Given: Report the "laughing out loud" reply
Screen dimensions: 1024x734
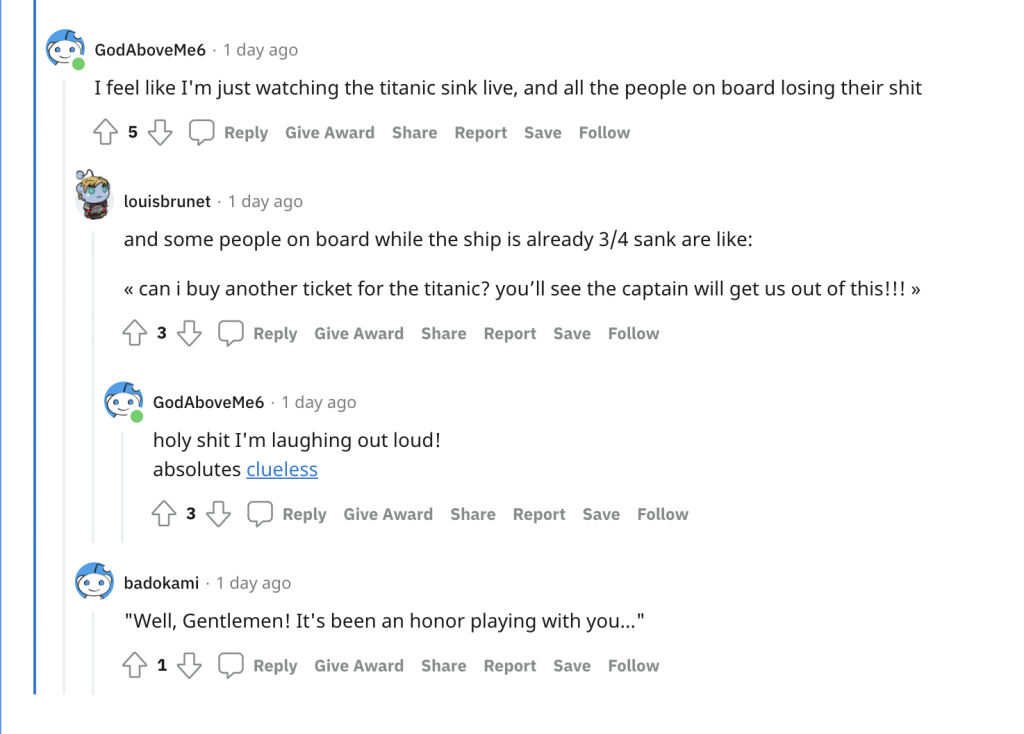Looking at the screenshot, I should point(539,515).
